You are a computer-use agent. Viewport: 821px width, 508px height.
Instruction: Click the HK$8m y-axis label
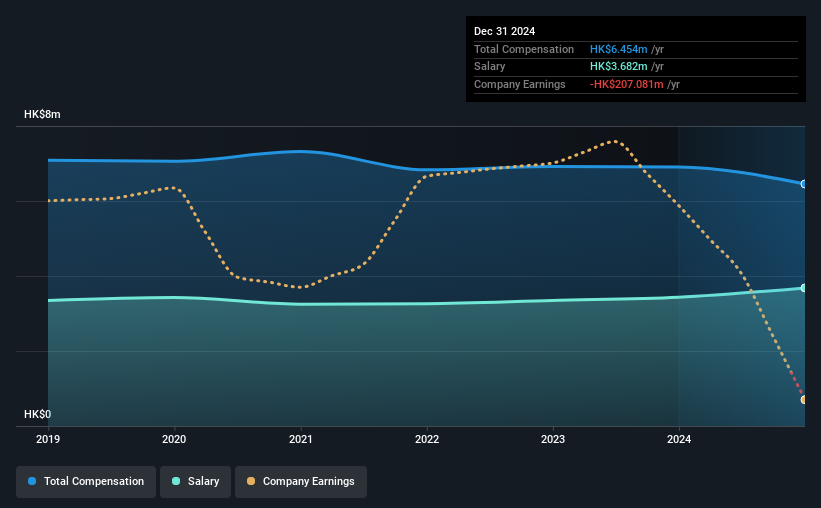coord(42,114)
